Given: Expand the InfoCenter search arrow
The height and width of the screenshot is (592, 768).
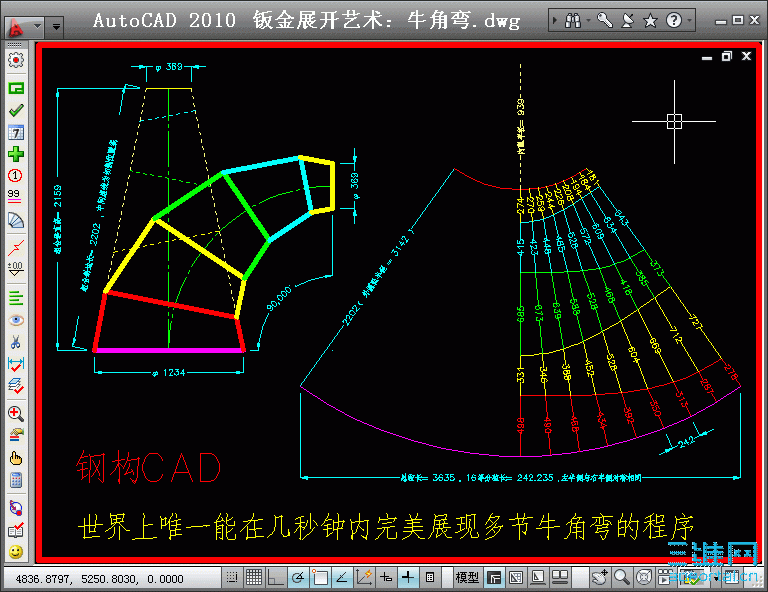Looking at the screenshot, I should click(x=555, y=21).
